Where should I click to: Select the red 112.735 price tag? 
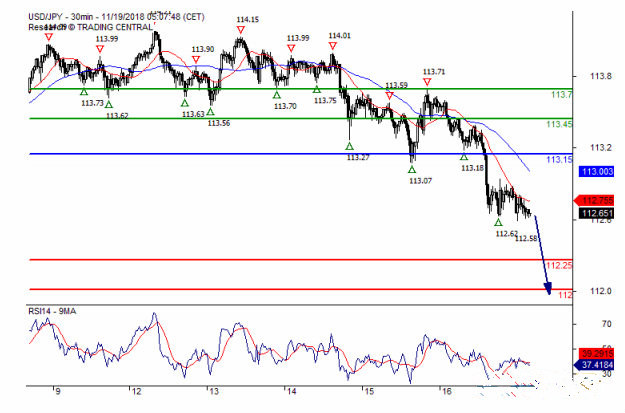[x=596, y=201]
